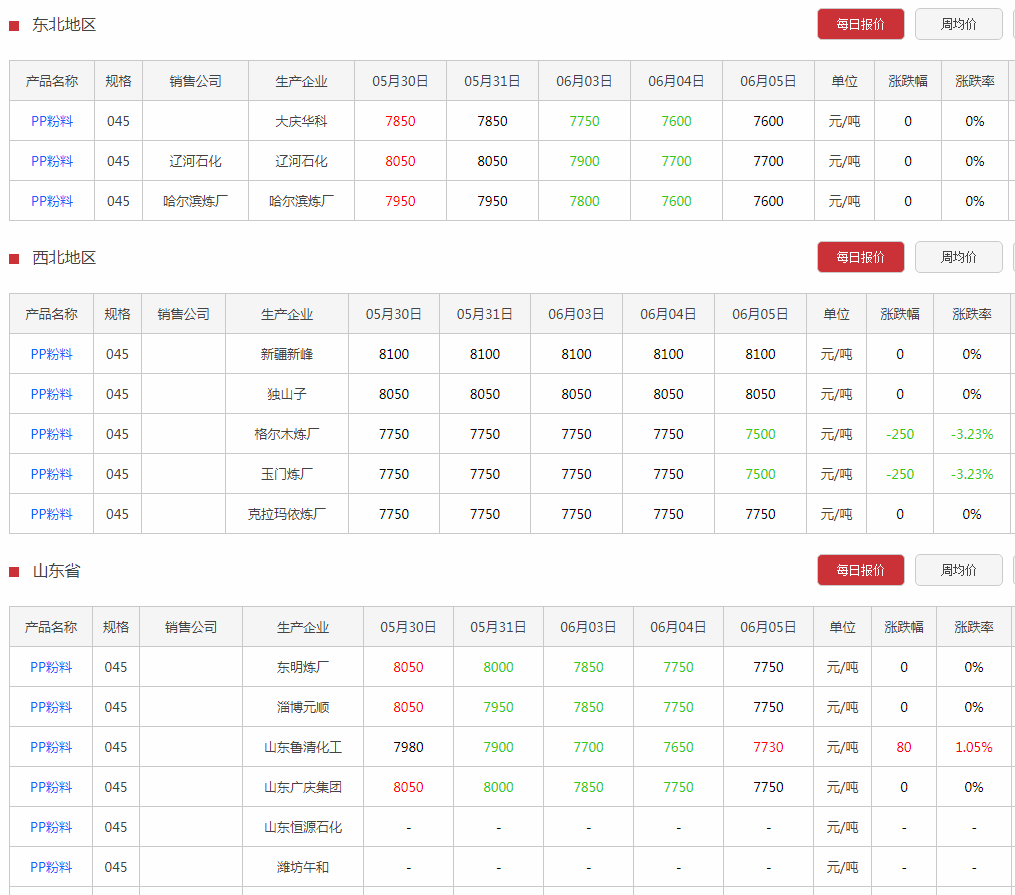The image size is (1015, 895).
Task: Click 格尔木炼厂 producer cell
Action: tap(287, 434)
